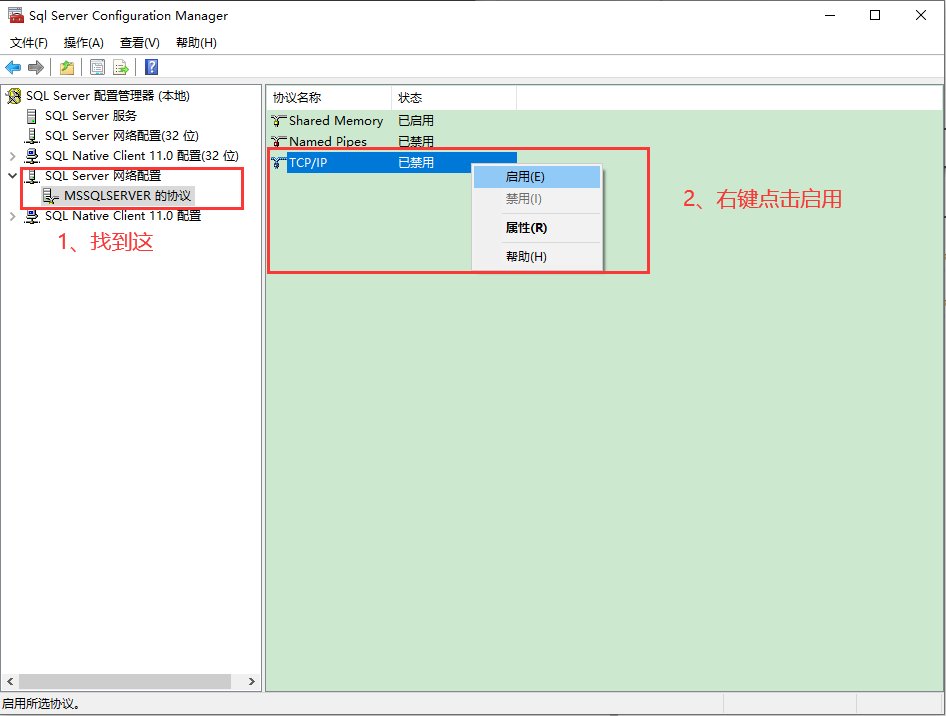The width and height of the screenshot is (946, 716).
Task: Maximize the Configuration Manager window
Action: pos(875,15)
